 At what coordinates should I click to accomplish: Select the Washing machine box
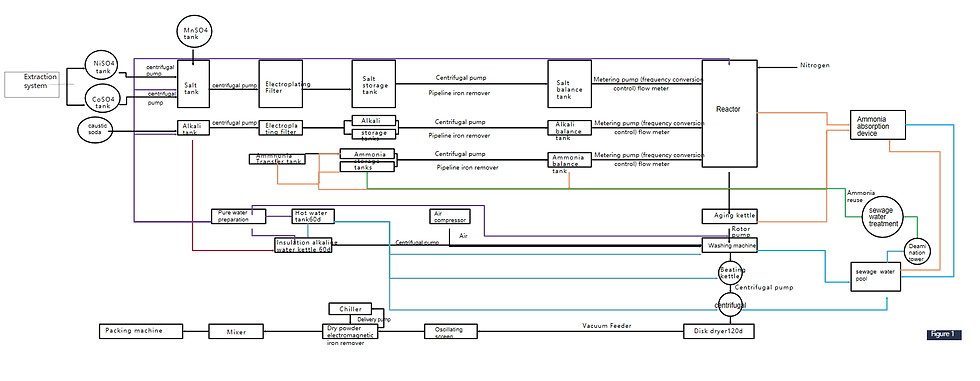(729, 246)
